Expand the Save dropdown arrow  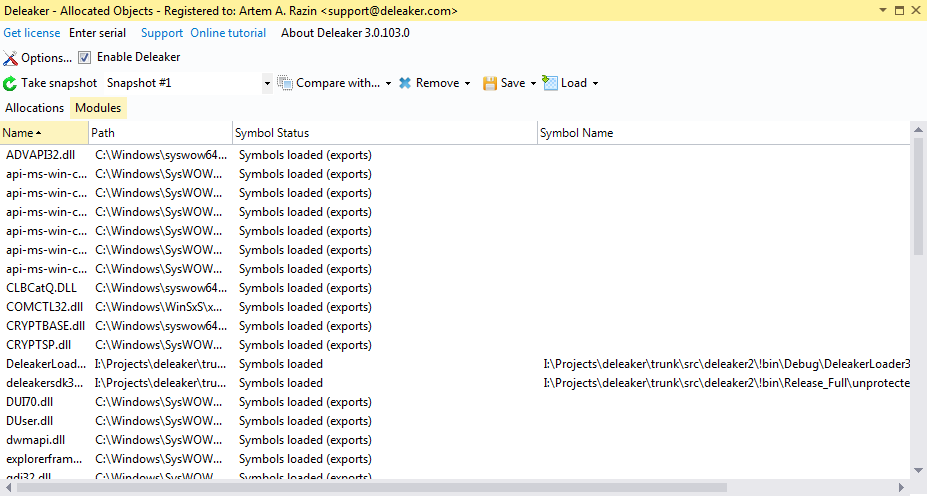coord(533,84)
